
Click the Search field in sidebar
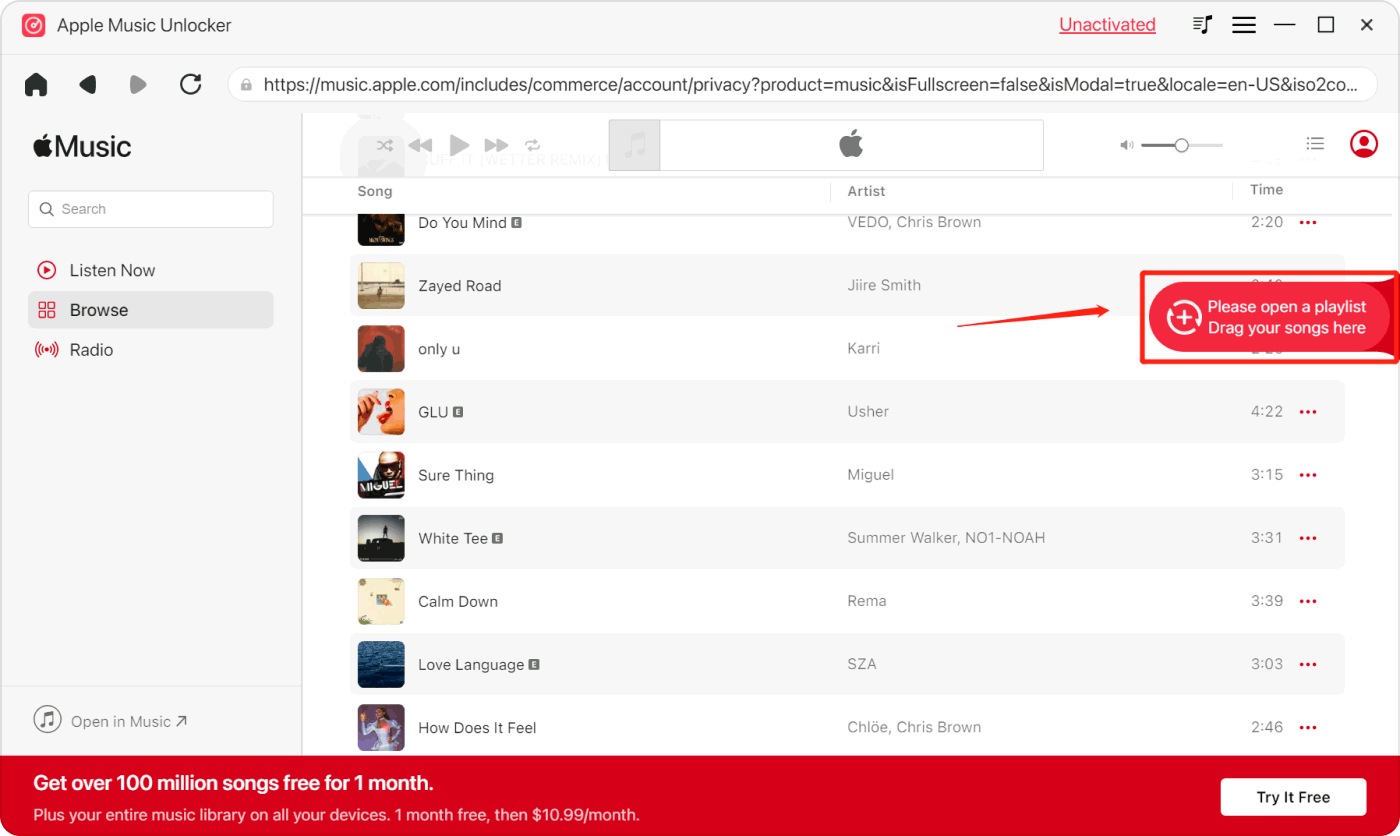[x=151, y=209]
